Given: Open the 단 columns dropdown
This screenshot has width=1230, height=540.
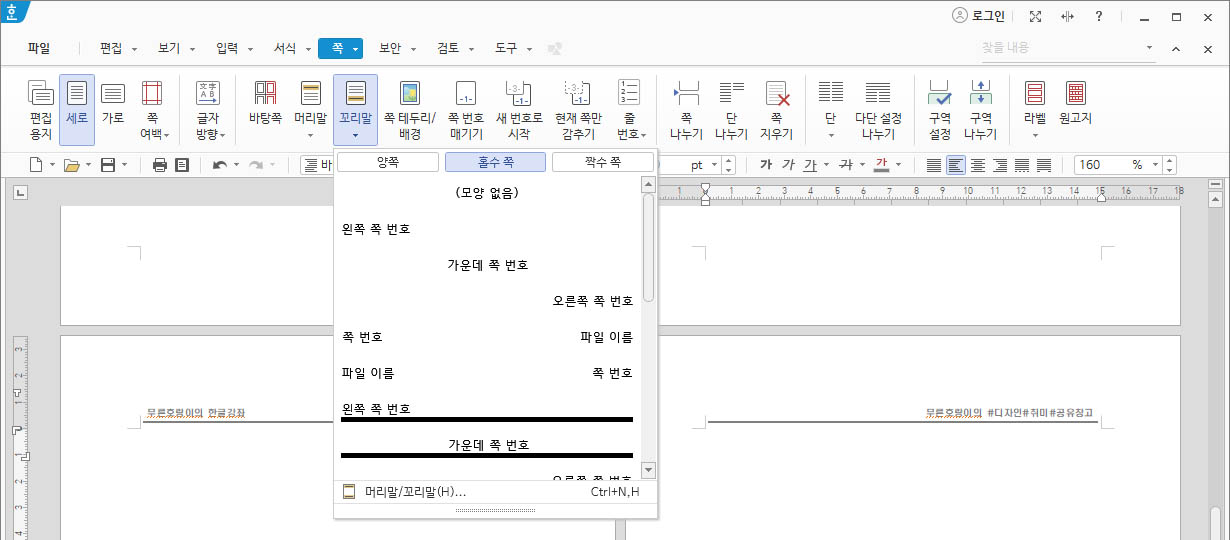Looking at the screenshot, I should click(x=830, y=110).
